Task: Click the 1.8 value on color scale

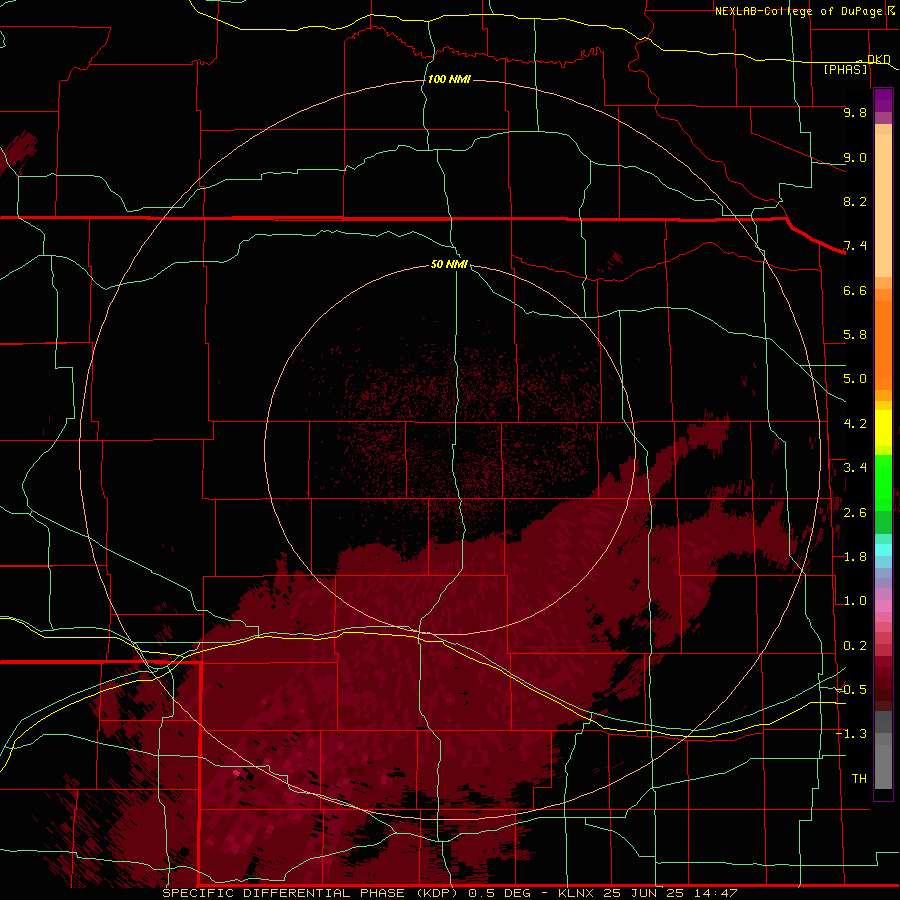Action: pyautogui.click(x=855, y=557)
